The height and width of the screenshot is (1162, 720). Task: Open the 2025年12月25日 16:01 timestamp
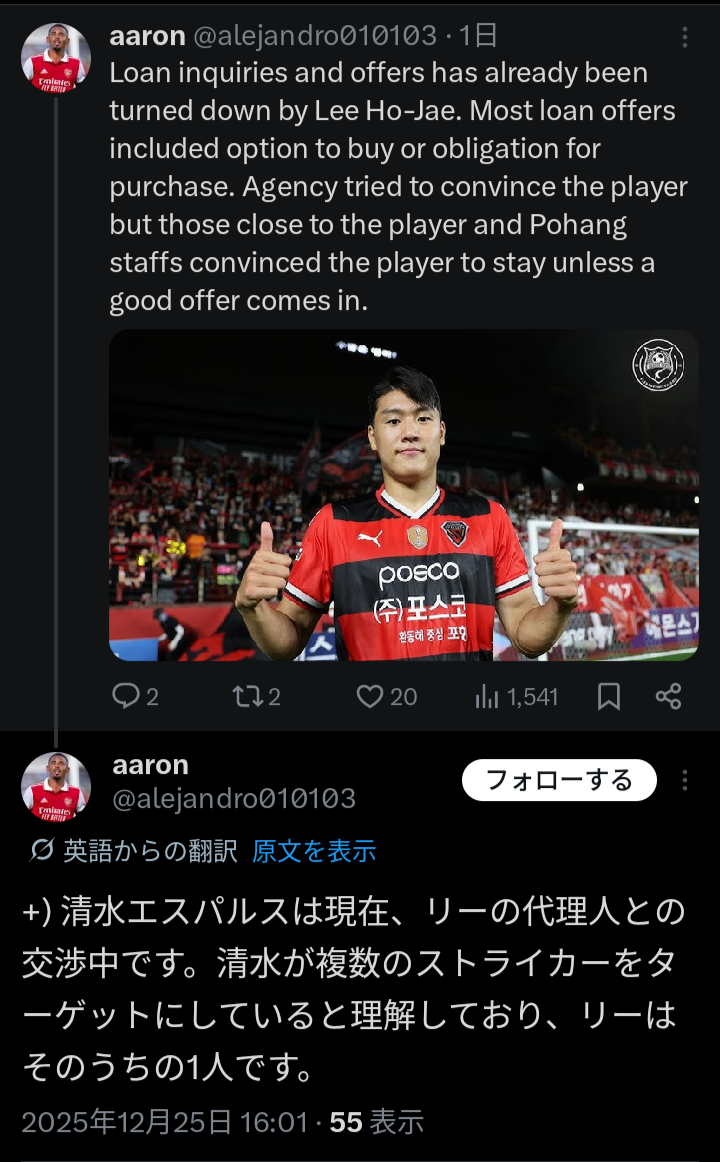pyautogui.click(x=164, y=1122)
